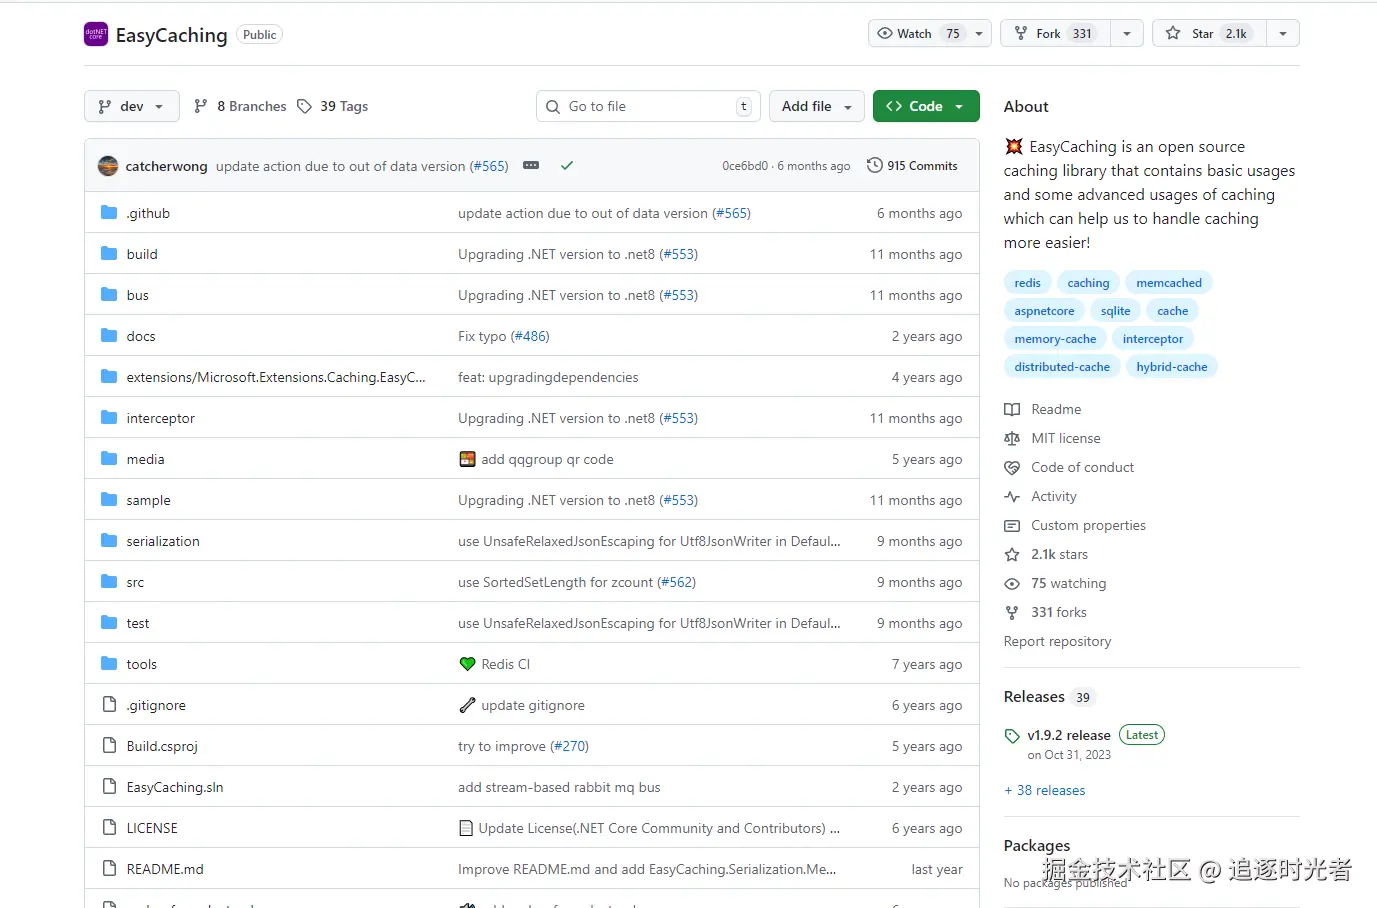Open the EasyCaching.sln file

pyautogui.click(x=175, y=787)
